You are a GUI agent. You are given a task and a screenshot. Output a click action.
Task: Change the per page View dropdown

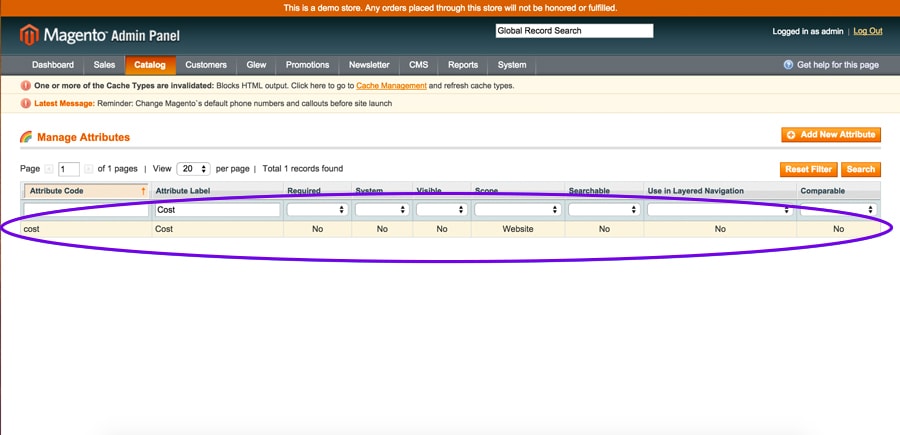click(x=193, y=169)
